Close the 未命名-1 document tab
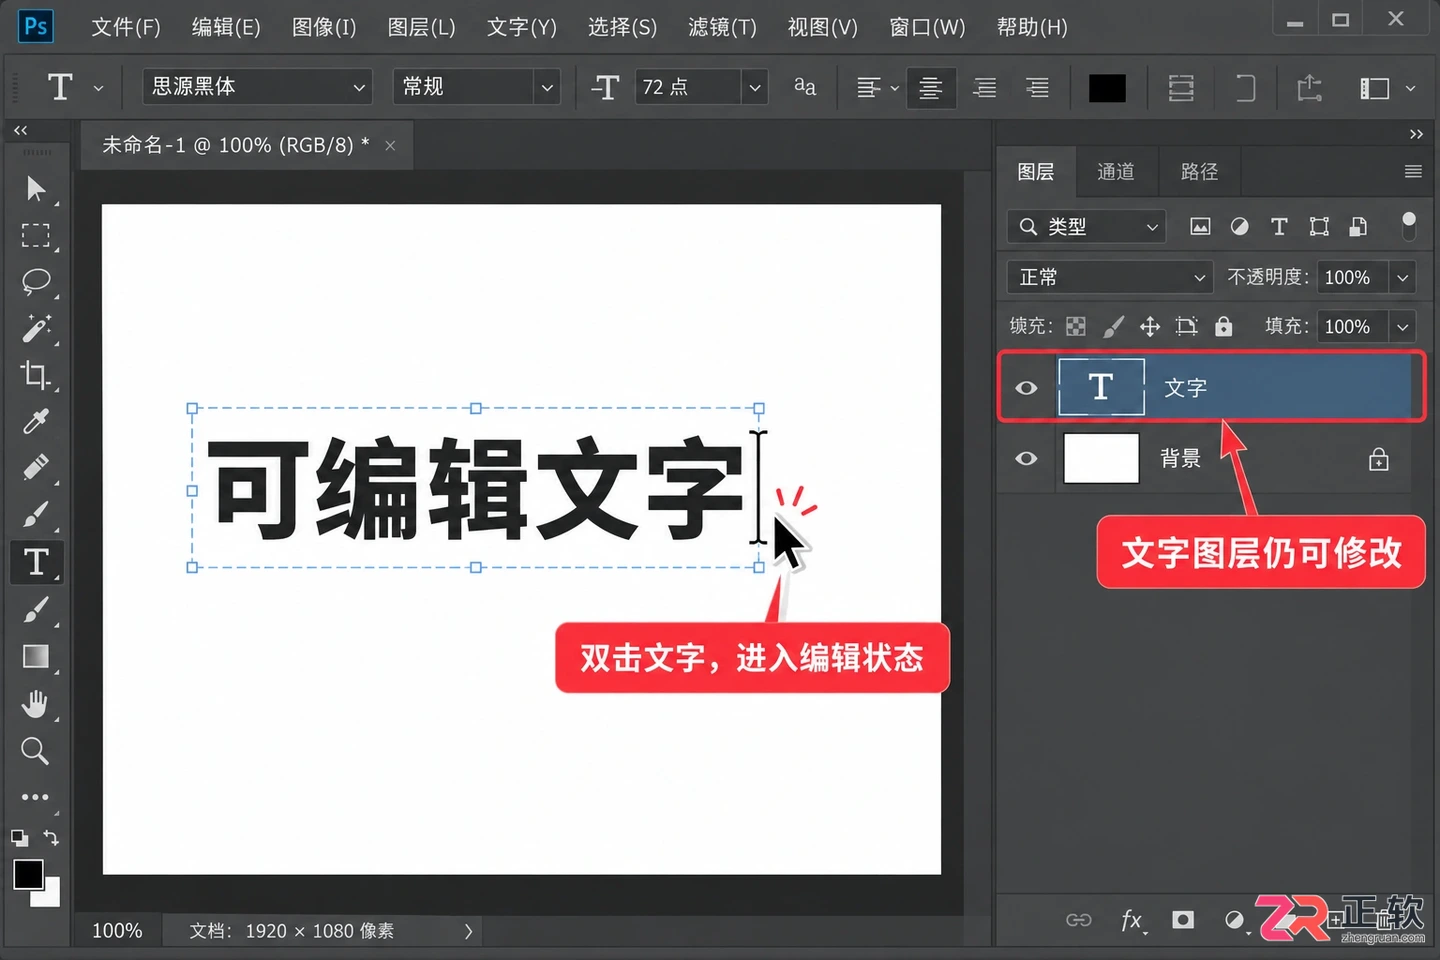This screenshot has height=960, width=1440. pos(390,146)
